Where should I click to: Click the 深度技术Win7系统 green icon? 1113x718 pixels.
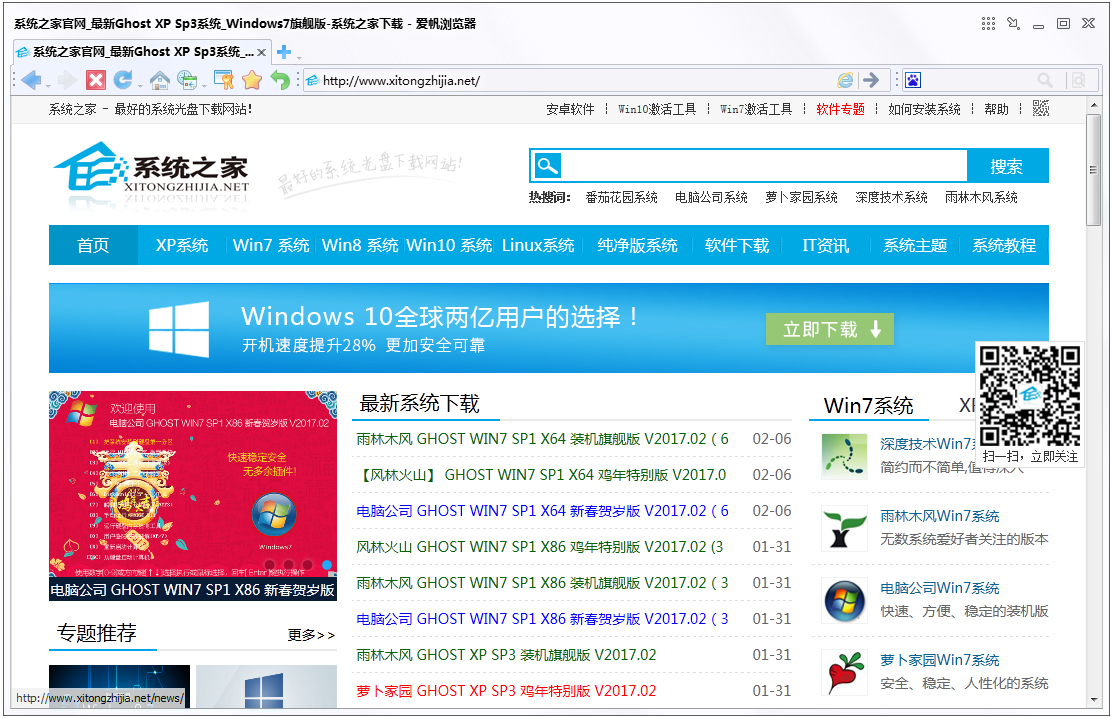click(x=844, y=455)
